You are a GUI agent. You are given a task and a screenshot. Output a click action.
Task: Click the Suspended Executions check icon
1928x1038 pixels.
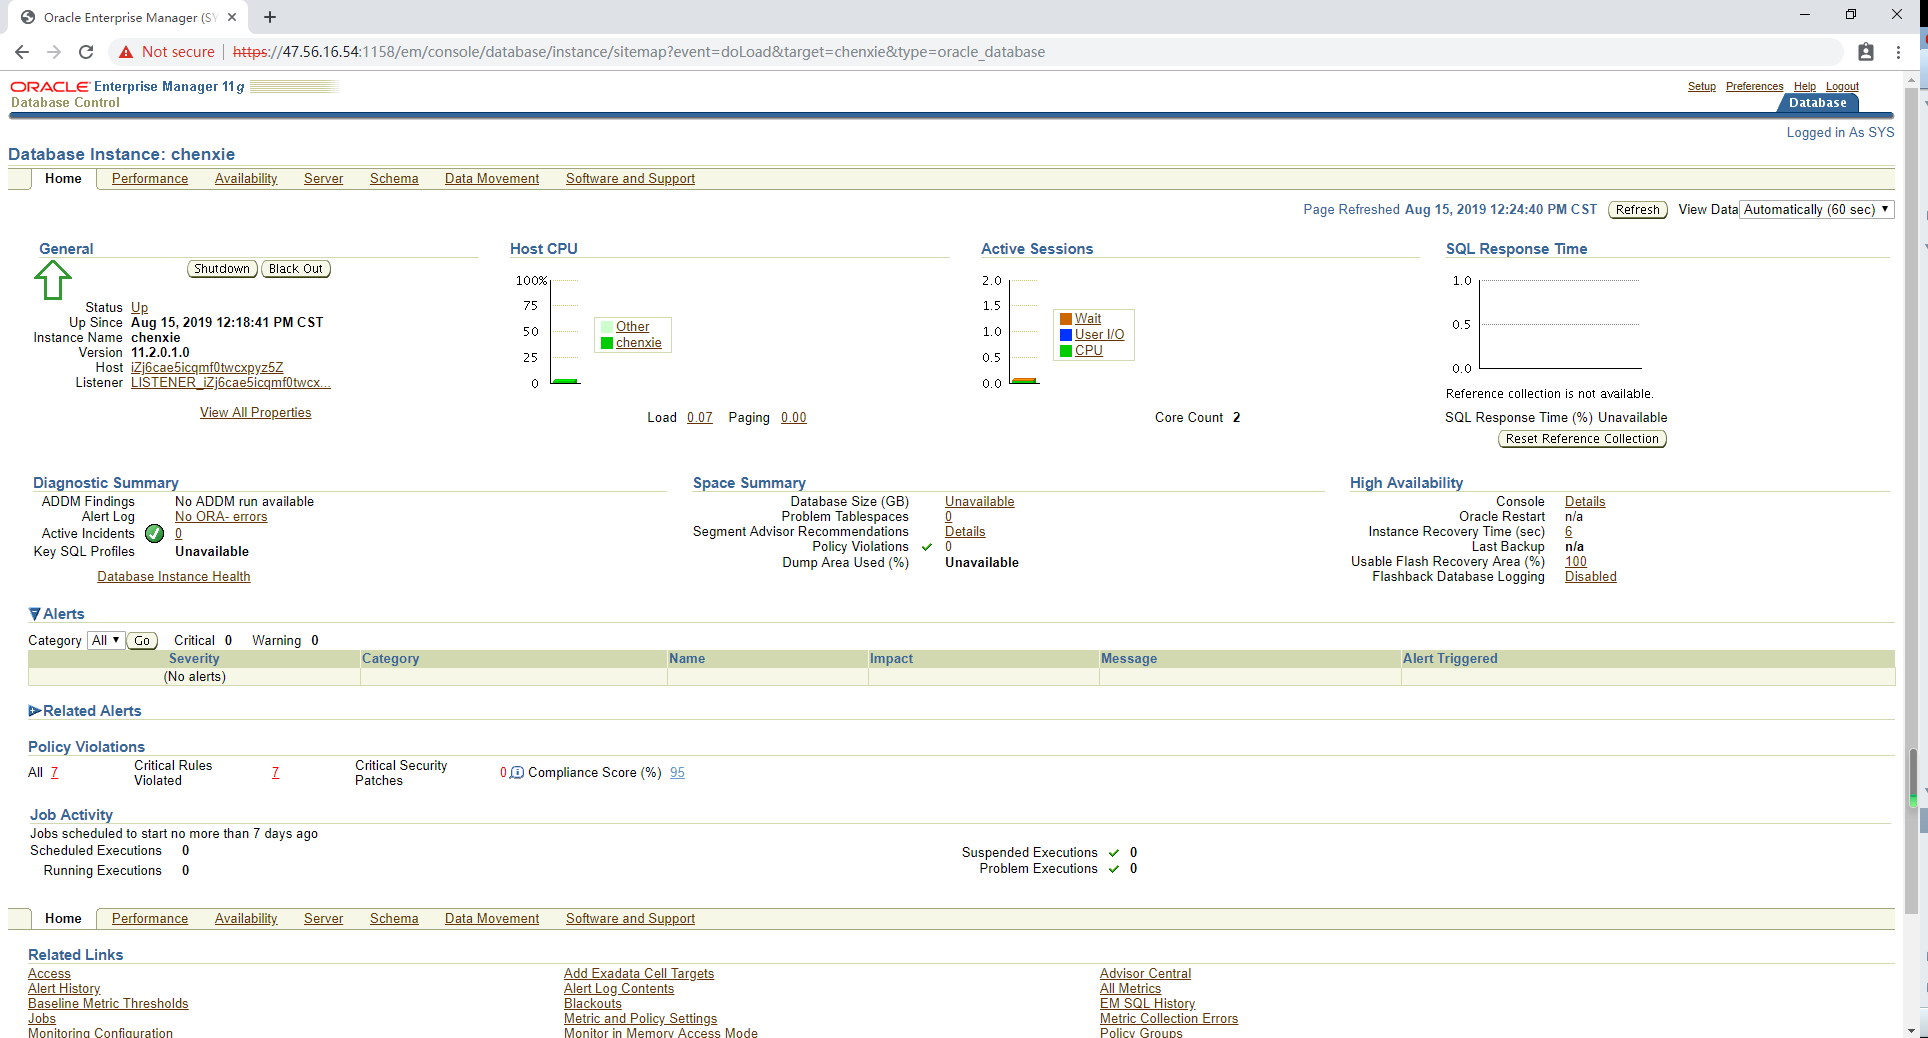pyautogui.click(x=1114, y=853)
